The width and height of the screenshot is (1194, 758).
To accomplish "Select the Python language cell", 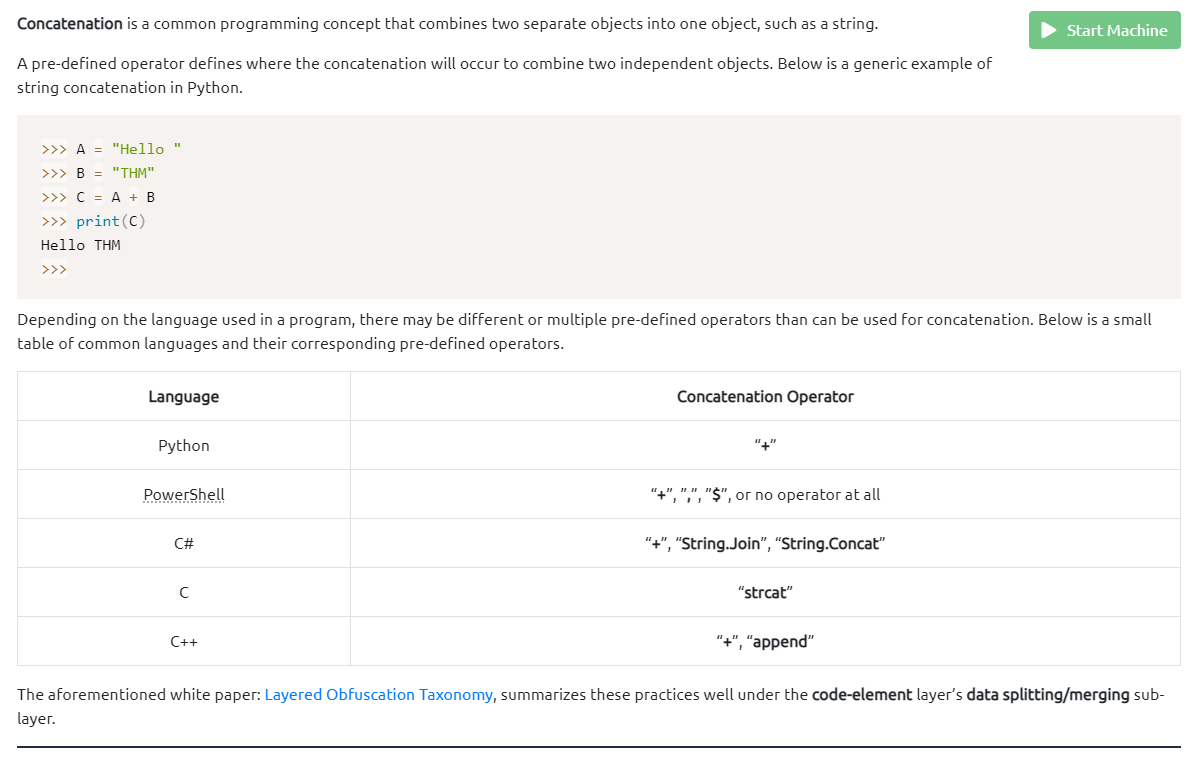I will coord(184,445).
